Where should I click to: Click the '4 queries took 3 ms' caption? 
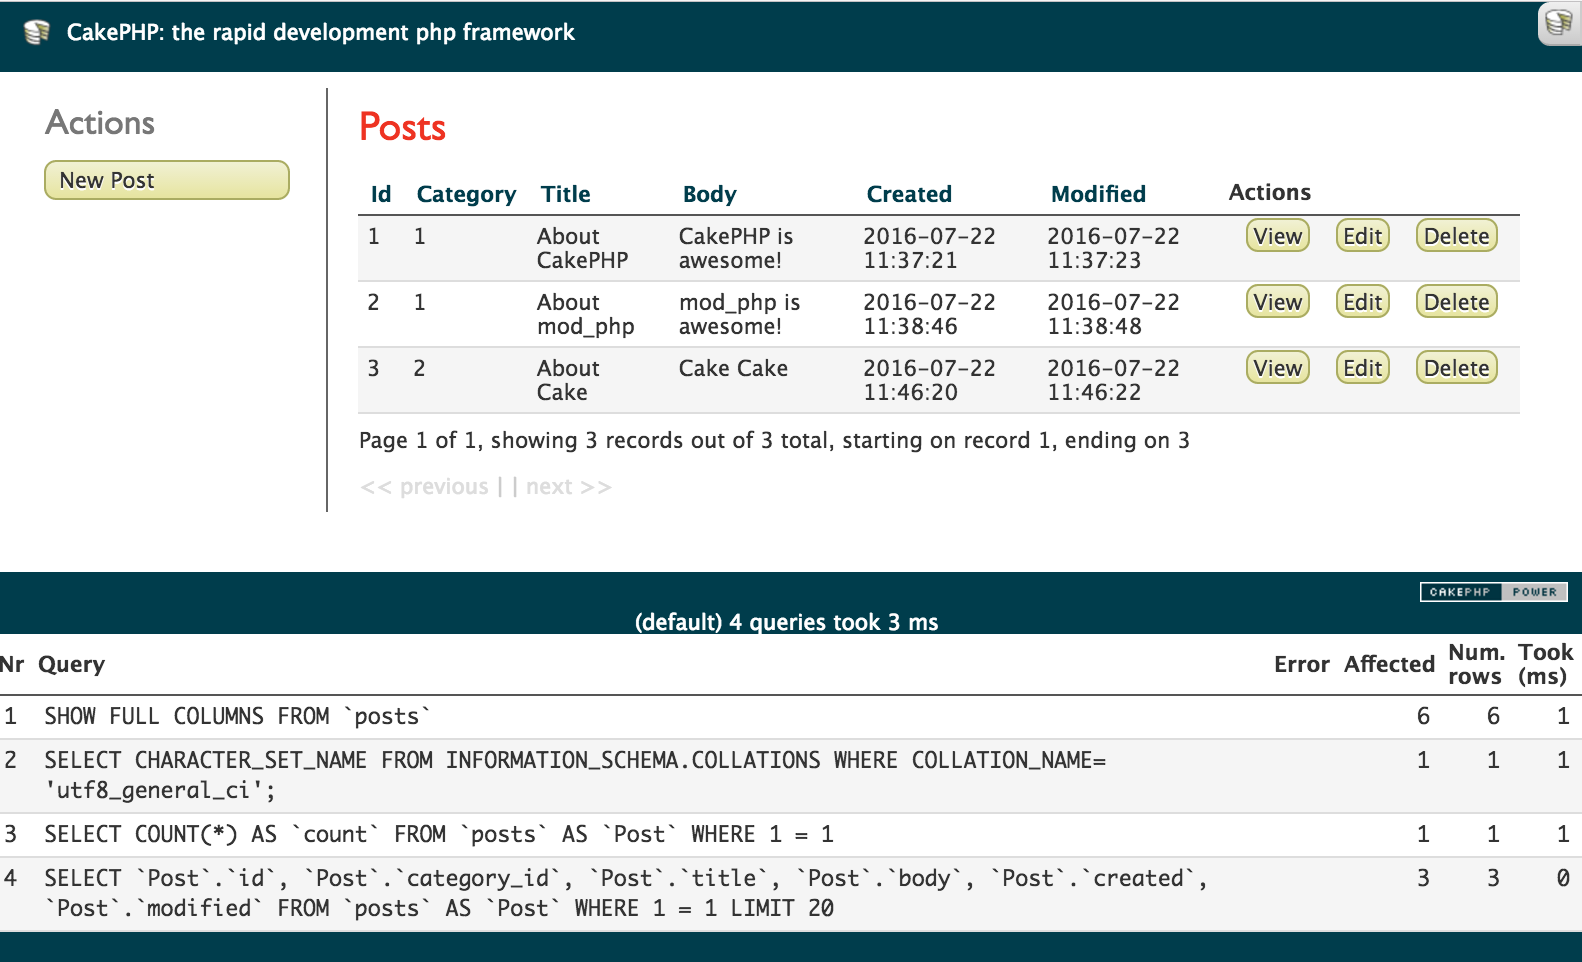pos(787,622)
